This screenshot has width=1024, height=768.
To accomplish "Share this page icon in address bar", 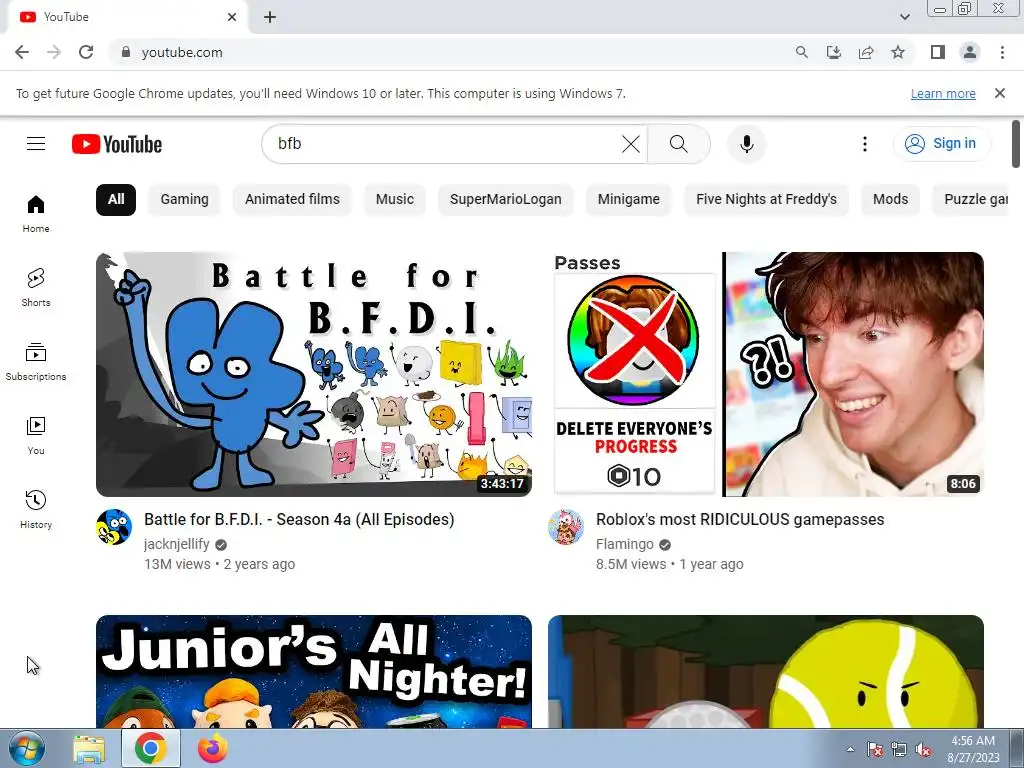I will (866, 52).
